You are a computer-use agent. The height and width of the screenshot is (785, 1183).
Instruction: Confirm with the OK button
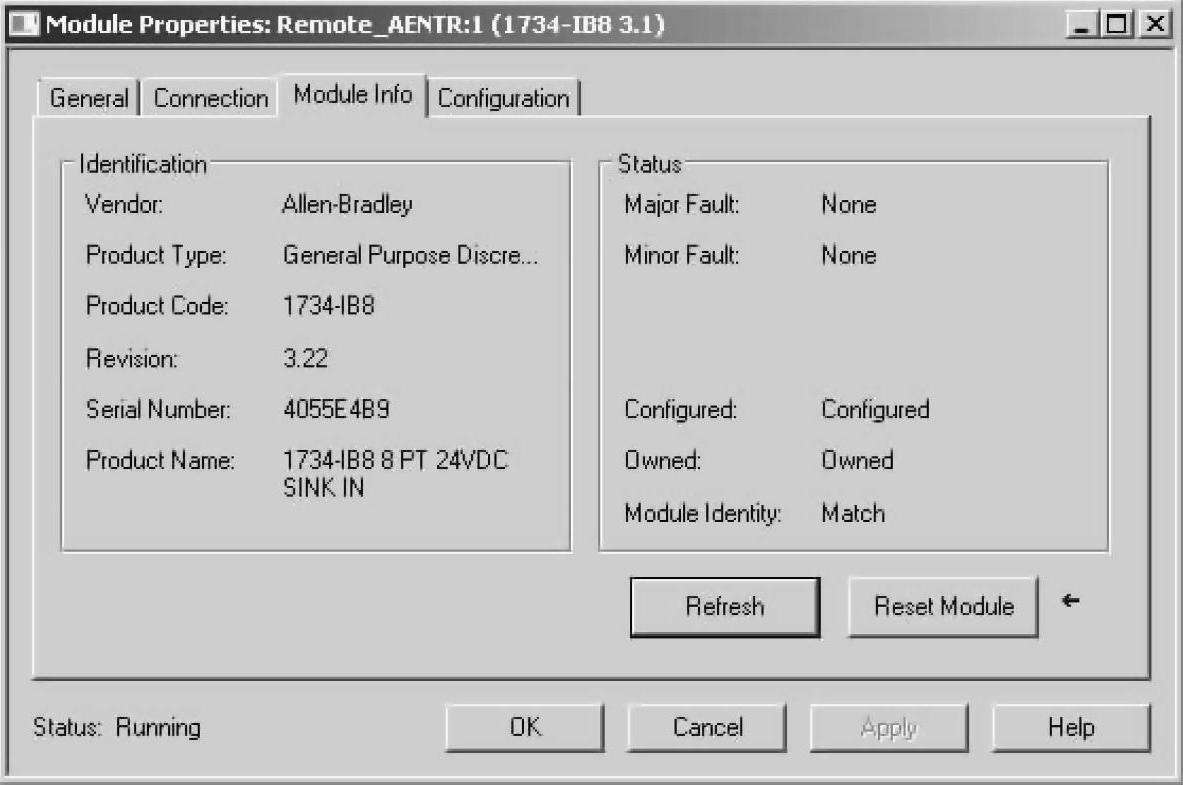coord(525,728)
